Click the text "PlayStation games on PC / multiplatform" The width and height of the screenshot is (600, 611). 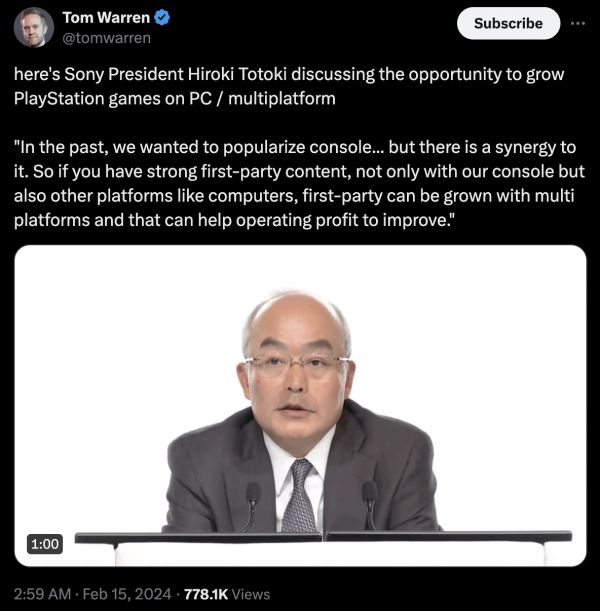pos(175,99)
